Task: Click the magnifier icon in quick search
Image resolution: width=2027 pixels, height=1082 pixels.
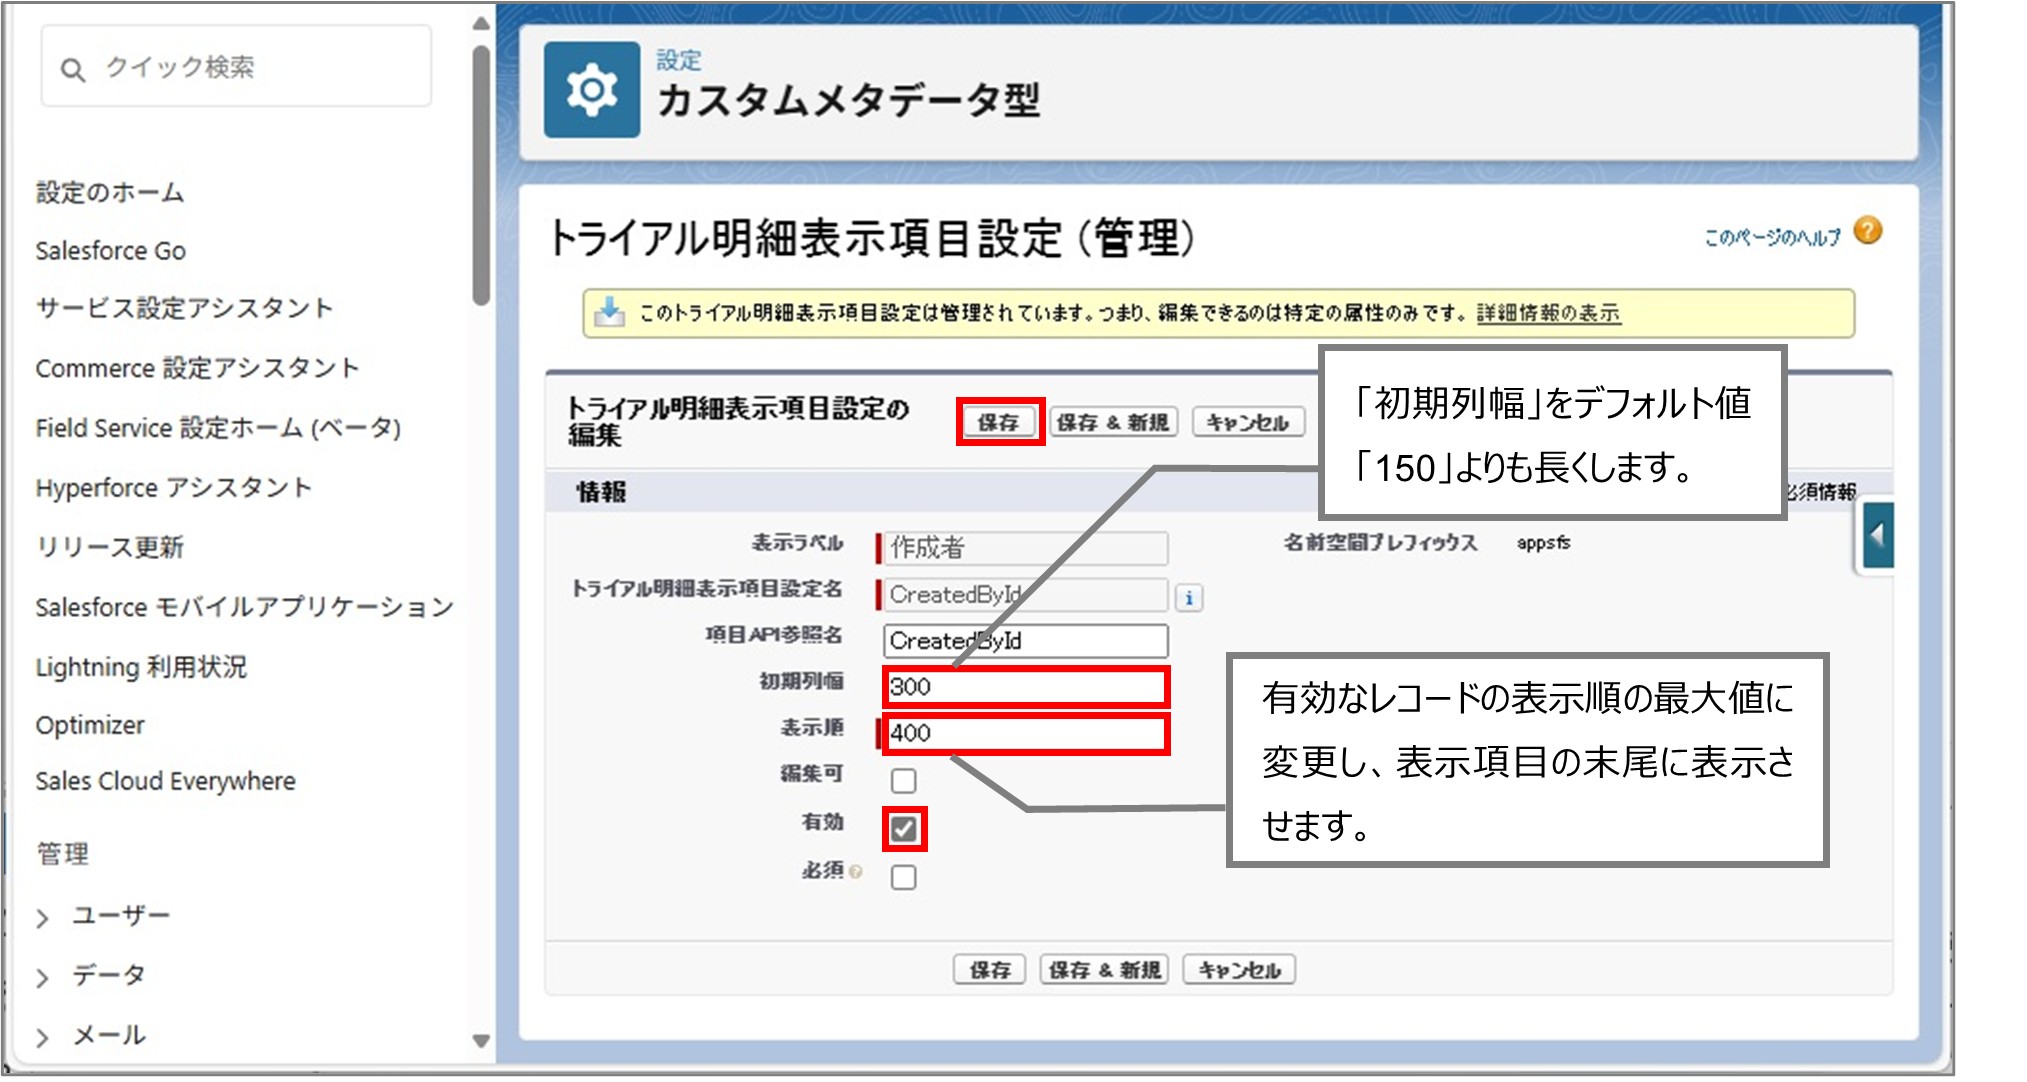Action: tap(72, 69)
